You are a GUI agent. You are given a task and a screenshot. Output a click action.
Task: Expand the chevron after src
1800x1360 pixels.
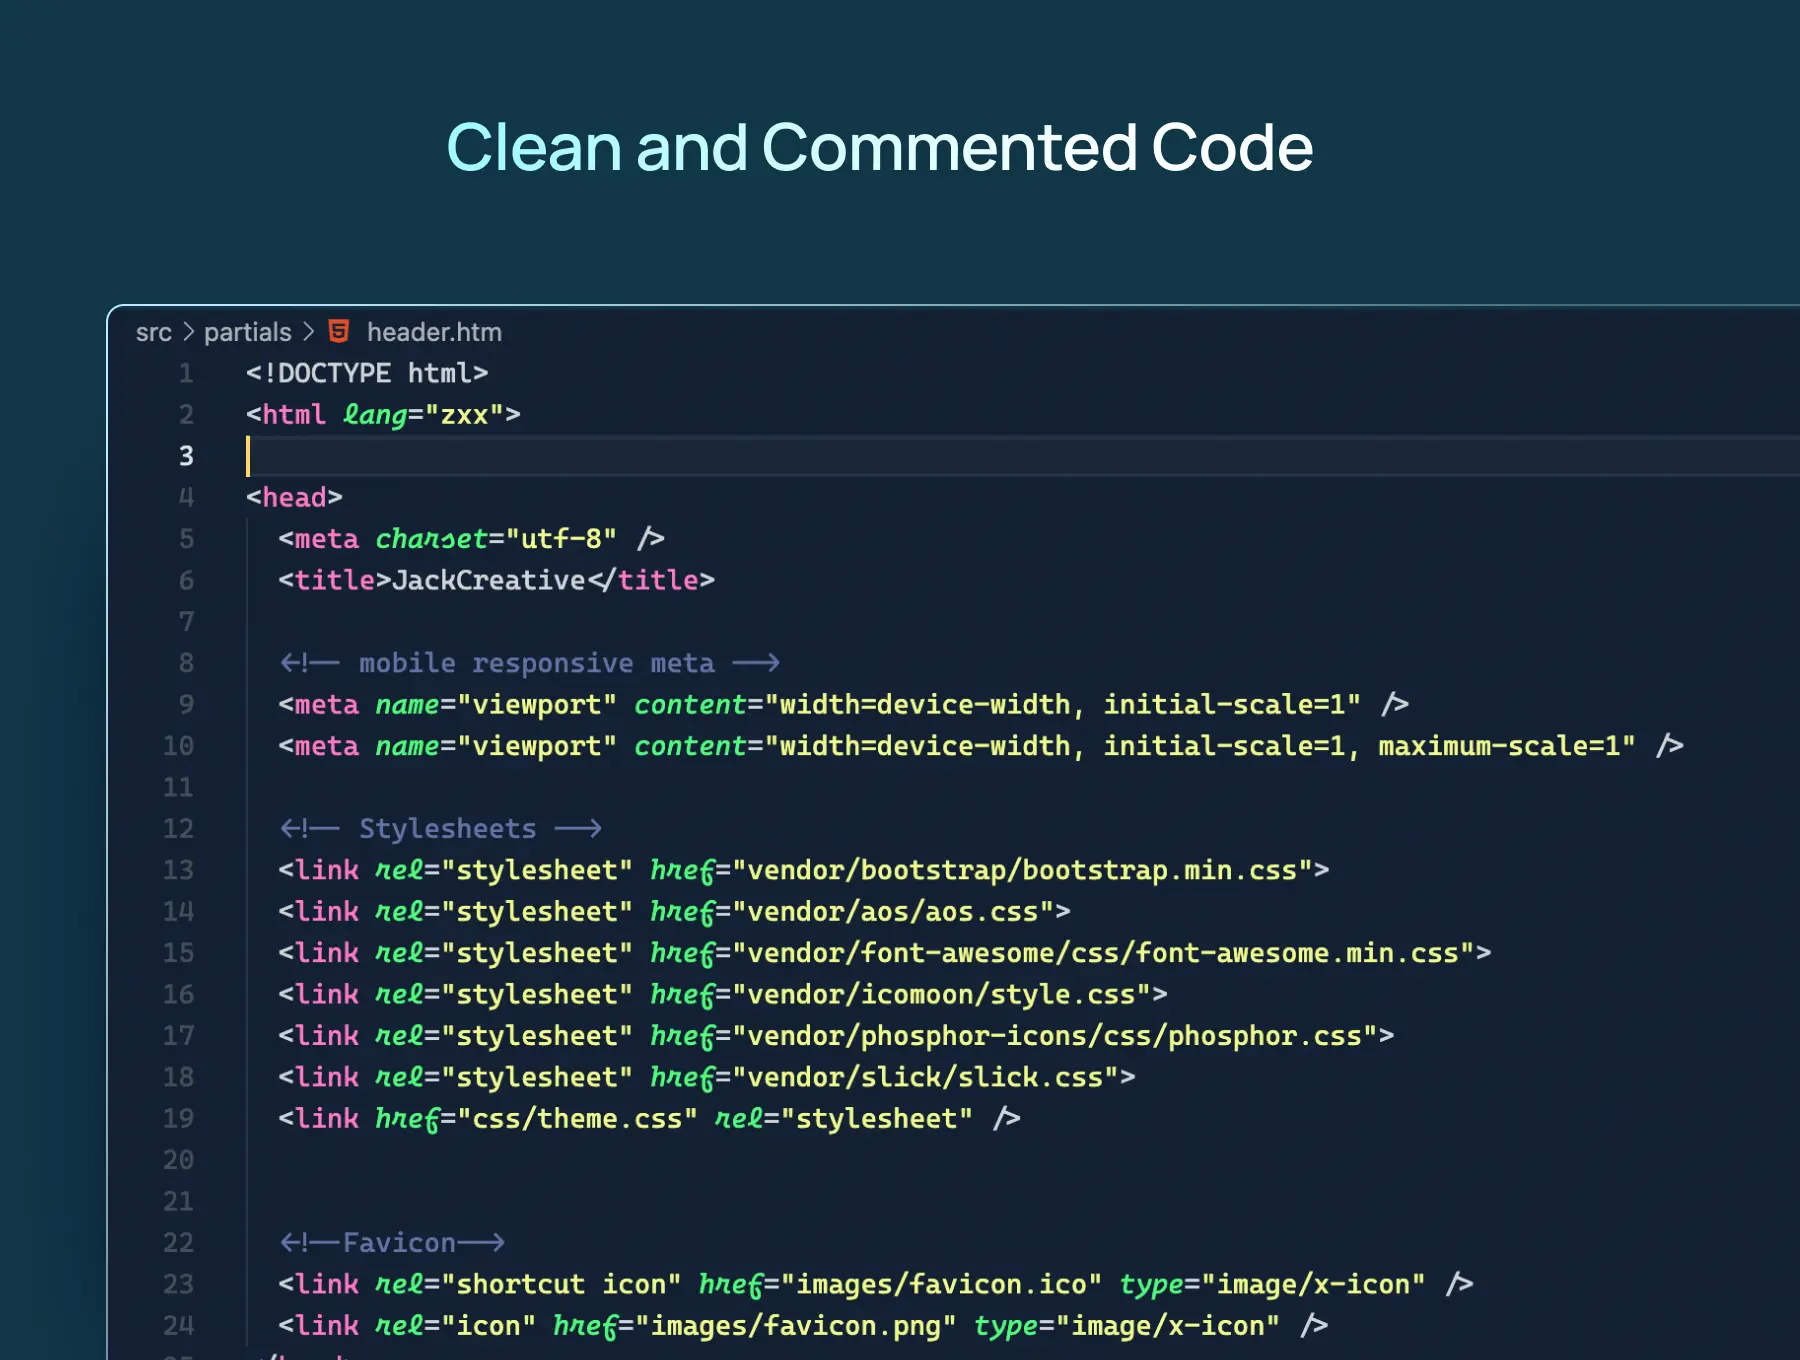tap(188, 332)
